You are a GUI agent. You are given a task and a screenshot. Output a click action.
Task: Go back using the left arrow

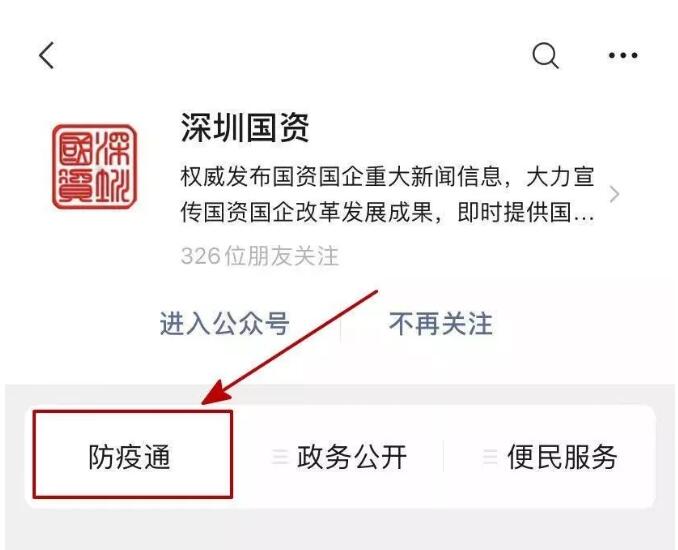tap(46, 55)
